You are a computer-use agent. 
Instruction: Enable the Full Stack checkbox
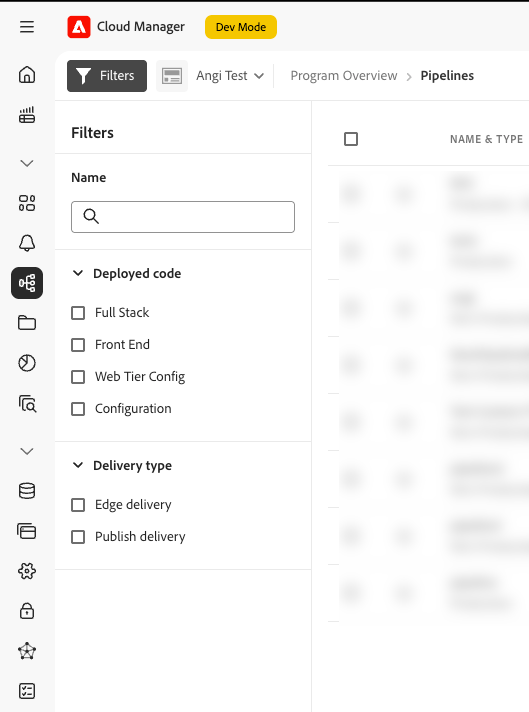click(78, 313)
